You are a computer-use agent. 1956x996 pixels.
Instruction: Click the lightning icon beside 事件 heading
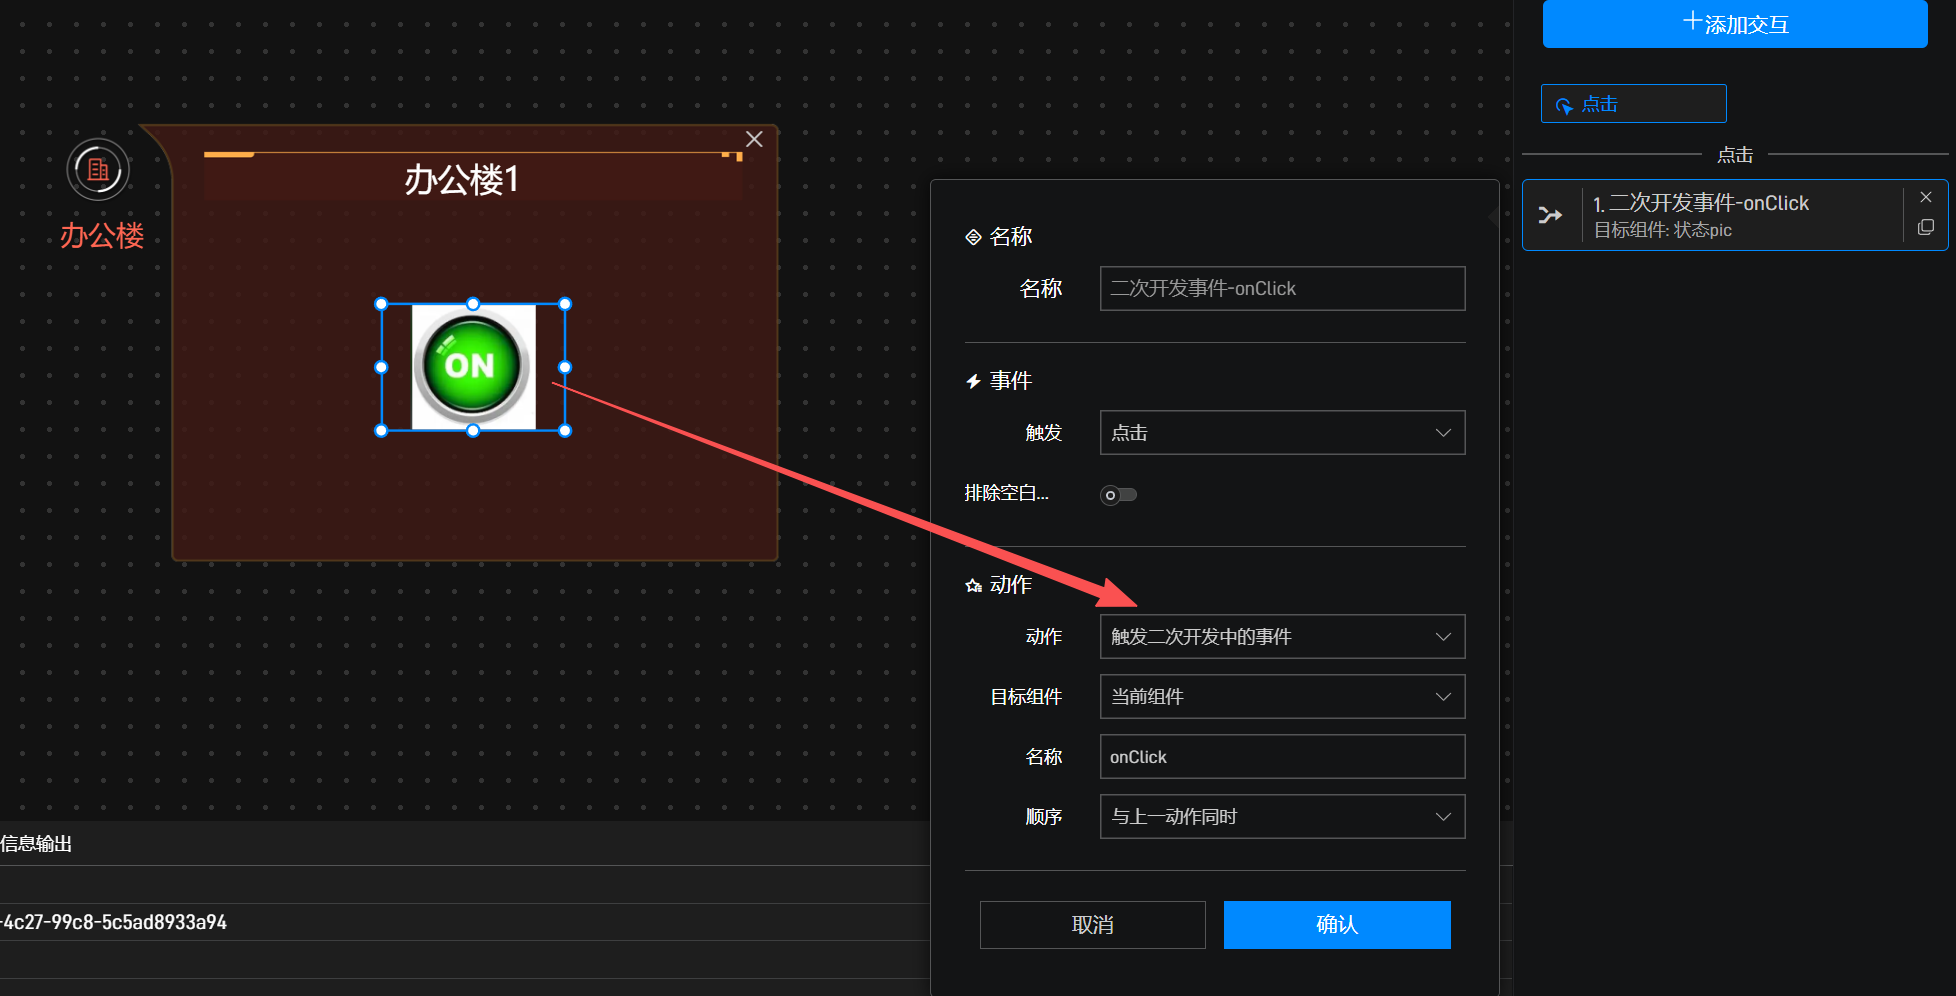(973, 381)
